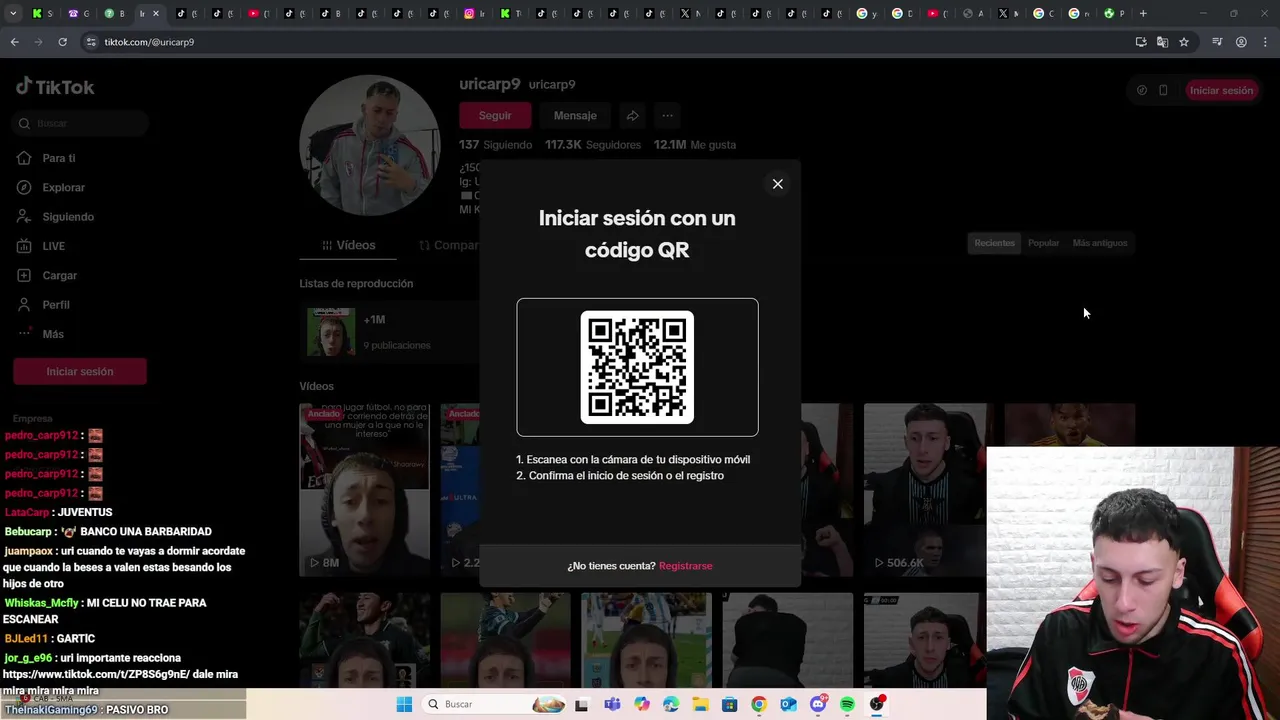Open Microsoft Store from taskbar
The width and height of the screenshot is (1280, 720).
(x=730, y=704)
